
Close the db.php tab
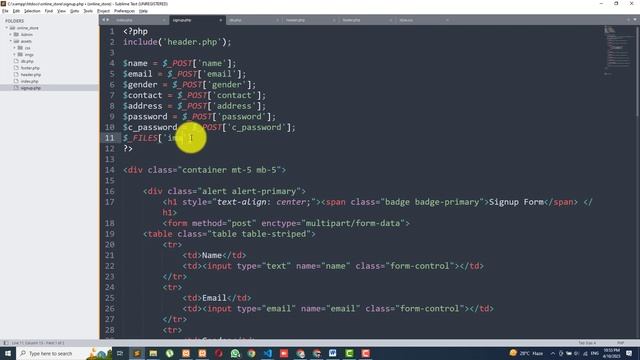pos(278,20)
